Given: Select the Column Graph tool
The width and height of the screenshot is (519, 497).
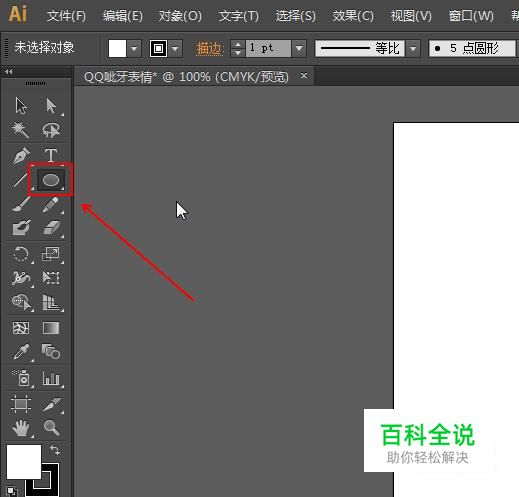Looking at the screenshot, I should (x=51, y=378).
